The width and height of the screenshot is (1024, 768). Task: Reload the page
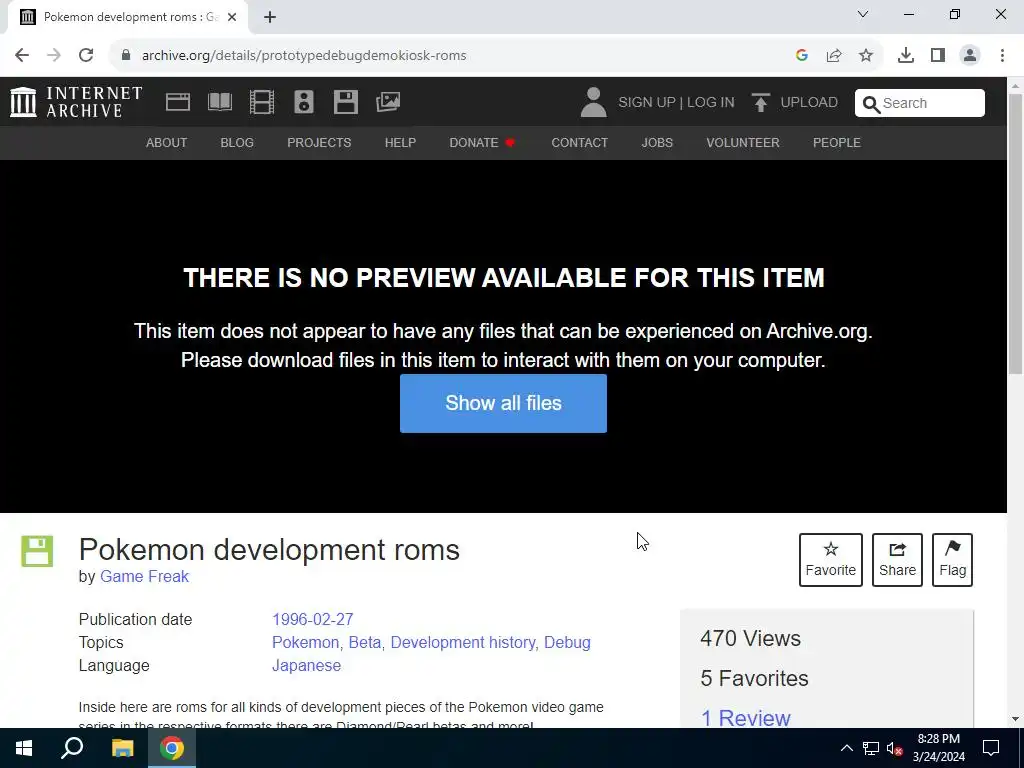pos(86,55)
